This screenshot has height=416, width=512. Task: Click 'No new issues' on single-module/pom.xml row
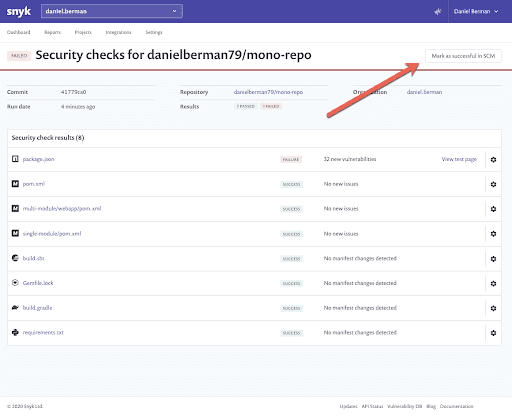(x=341, y=234)
